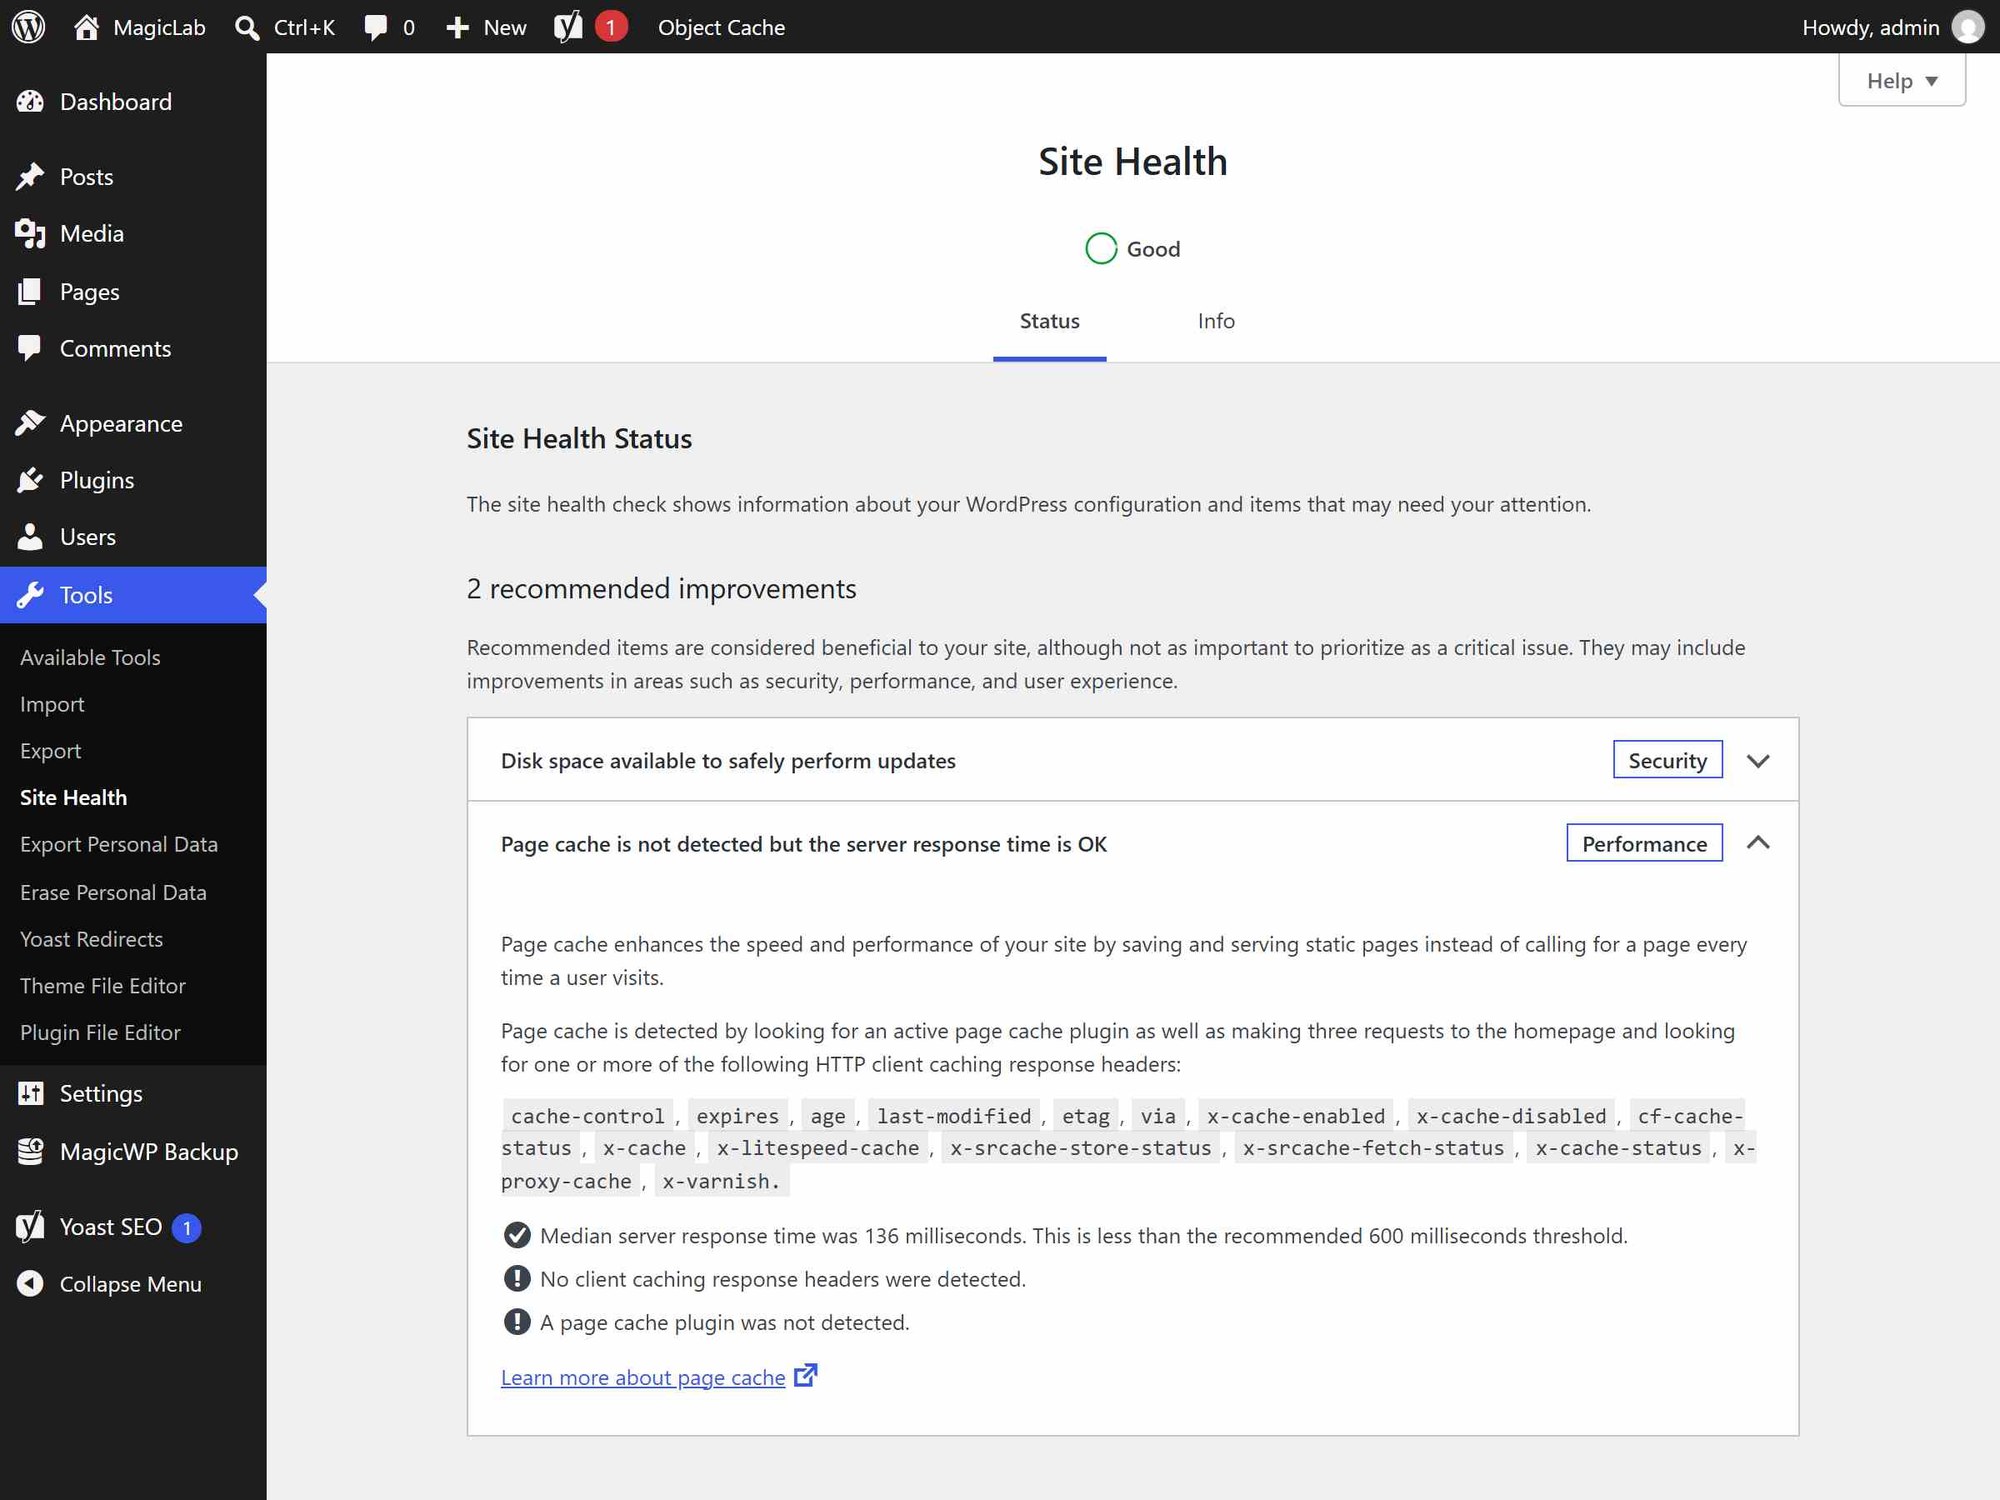The image size is (2000, 1500).
Task: Click the admin avatar icon
Action: click(1967, 27)
